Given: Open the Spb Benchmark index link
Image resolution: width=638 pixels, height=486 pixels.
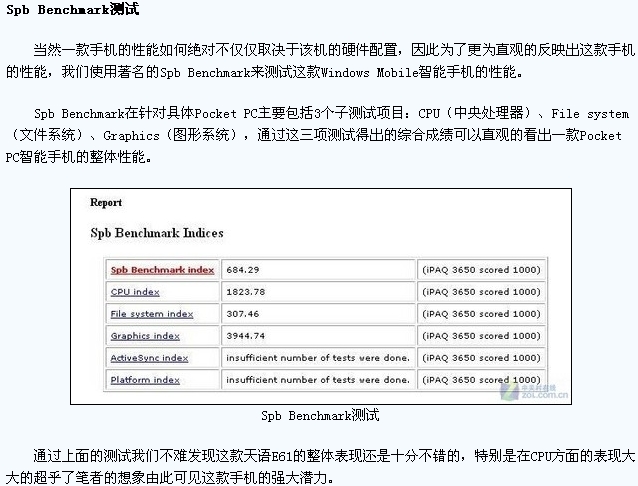Looking at the screenshot, I should [x=162, y=270].
